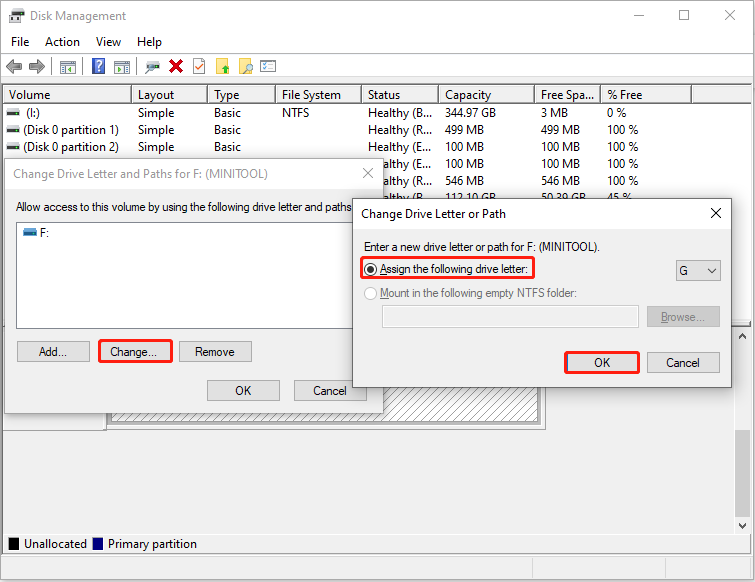Click the 0 % free cell

(616, 113)
